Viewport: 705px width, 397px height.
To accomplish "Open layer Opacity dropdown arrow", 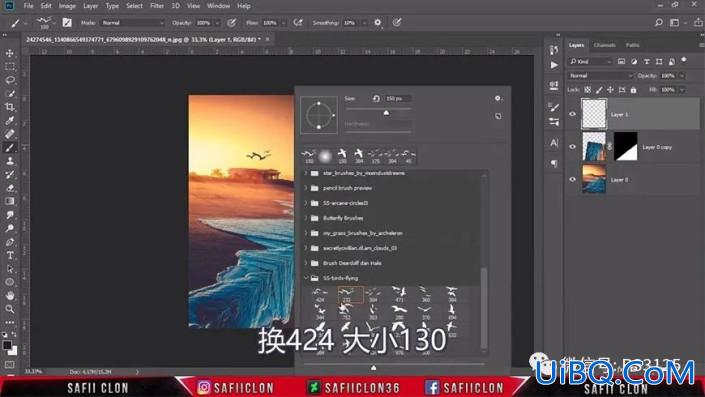I will (682, 76).
